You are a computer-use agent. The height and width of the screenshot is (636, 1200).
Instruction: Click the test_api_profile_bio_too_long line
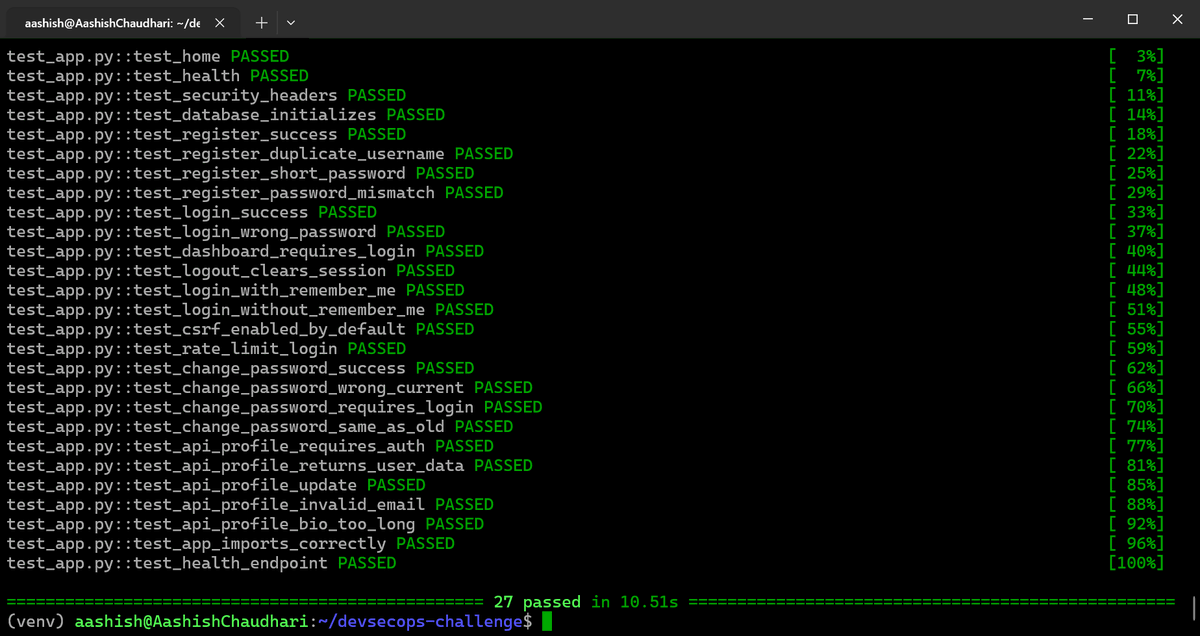pos(245,524)
